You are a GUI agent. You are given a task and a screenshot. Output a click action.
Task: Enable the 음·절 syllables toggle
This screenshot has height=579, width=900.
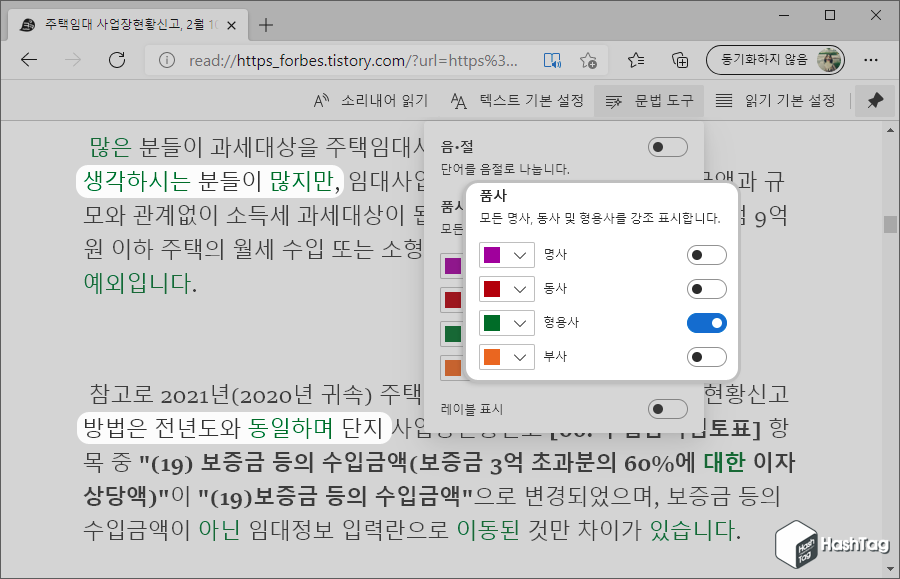[x=668, y=147]
